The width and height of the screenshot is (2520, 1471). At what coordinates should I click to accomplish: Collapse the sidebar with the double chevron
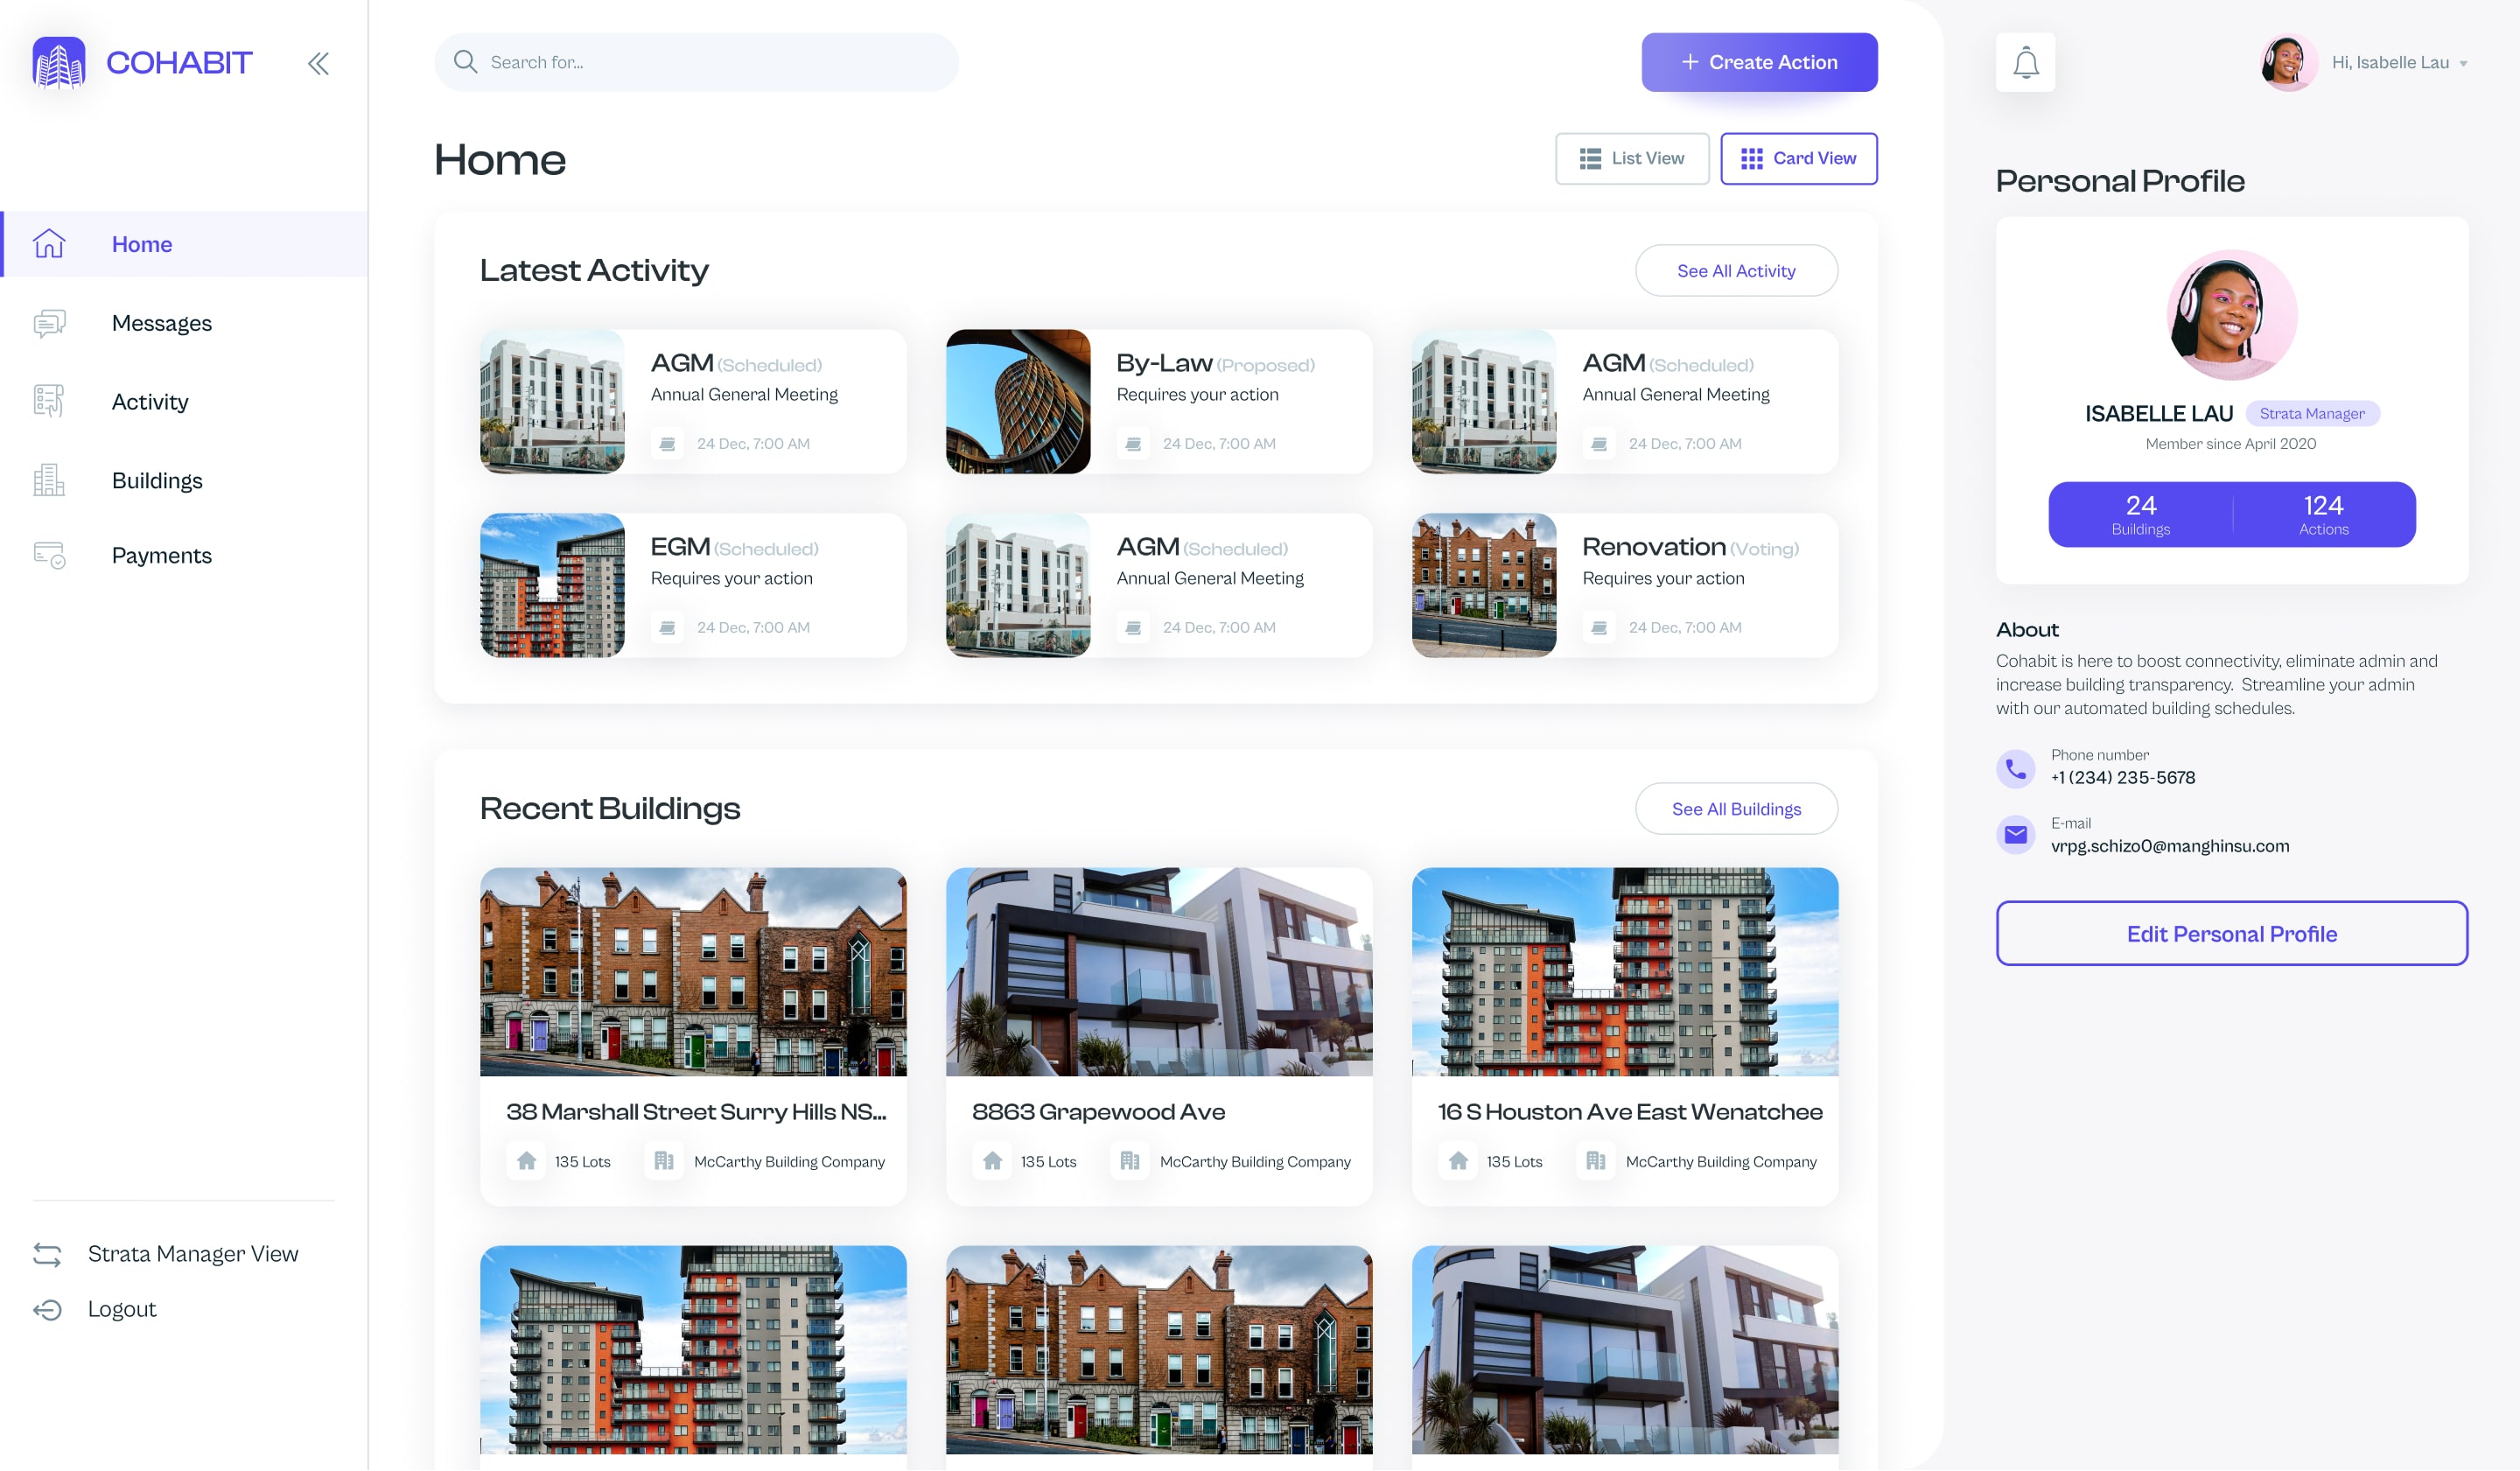pyautogui.click(x=318, y=64)
